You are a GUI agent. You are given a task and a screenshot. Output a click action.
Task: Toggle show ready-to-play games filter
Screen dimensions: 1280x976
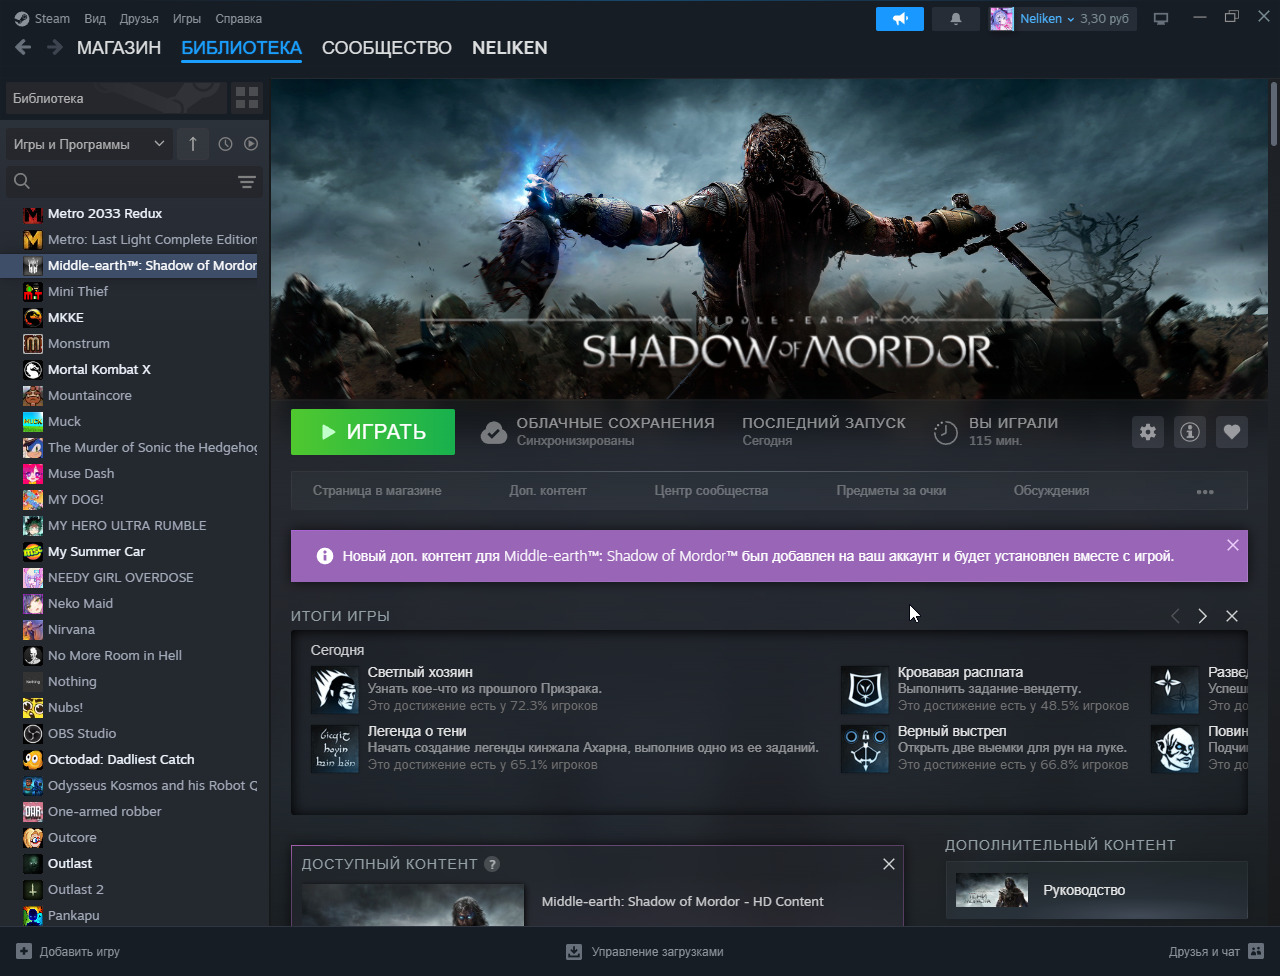pos(251,144)
